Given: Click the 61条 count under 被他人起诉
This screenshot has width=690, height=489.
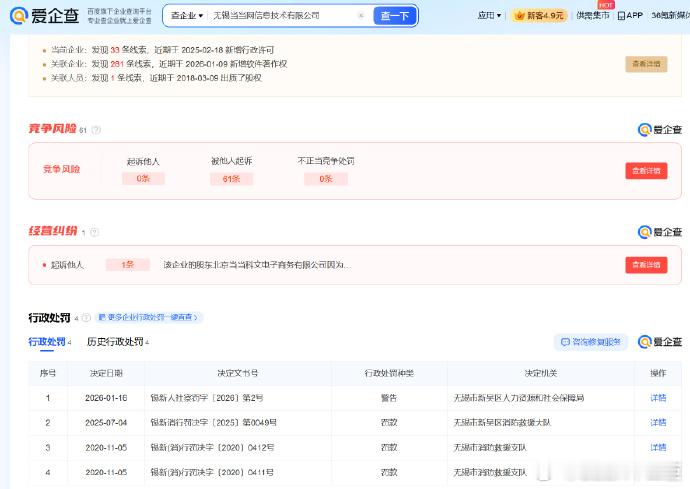Looking at the screenshot, I should click(231, 179).
